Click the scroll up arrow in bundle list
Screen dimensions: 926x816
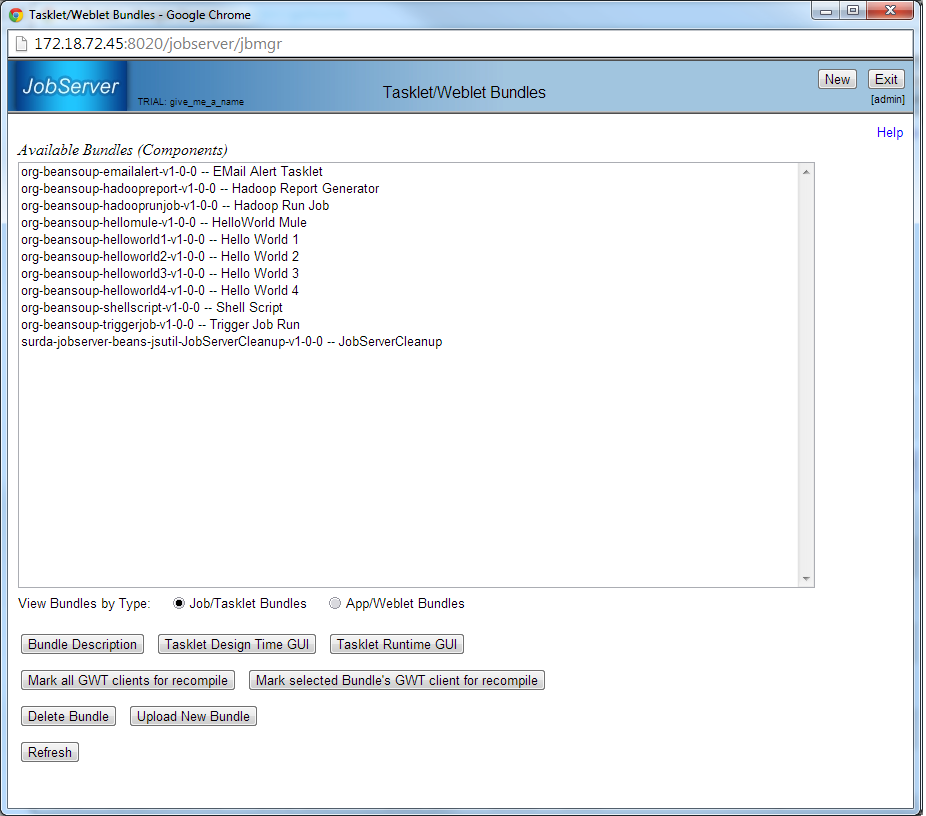(806, 172)
